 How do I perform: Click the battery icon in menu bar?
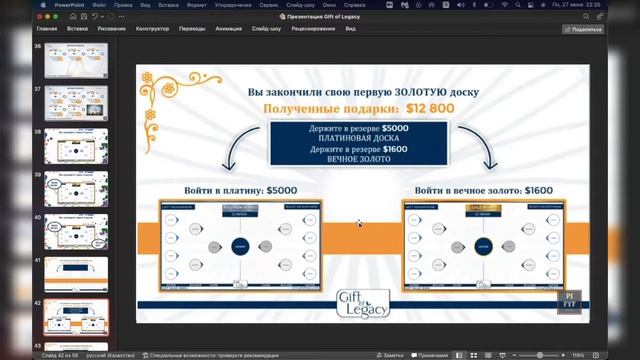click(489, 5)
